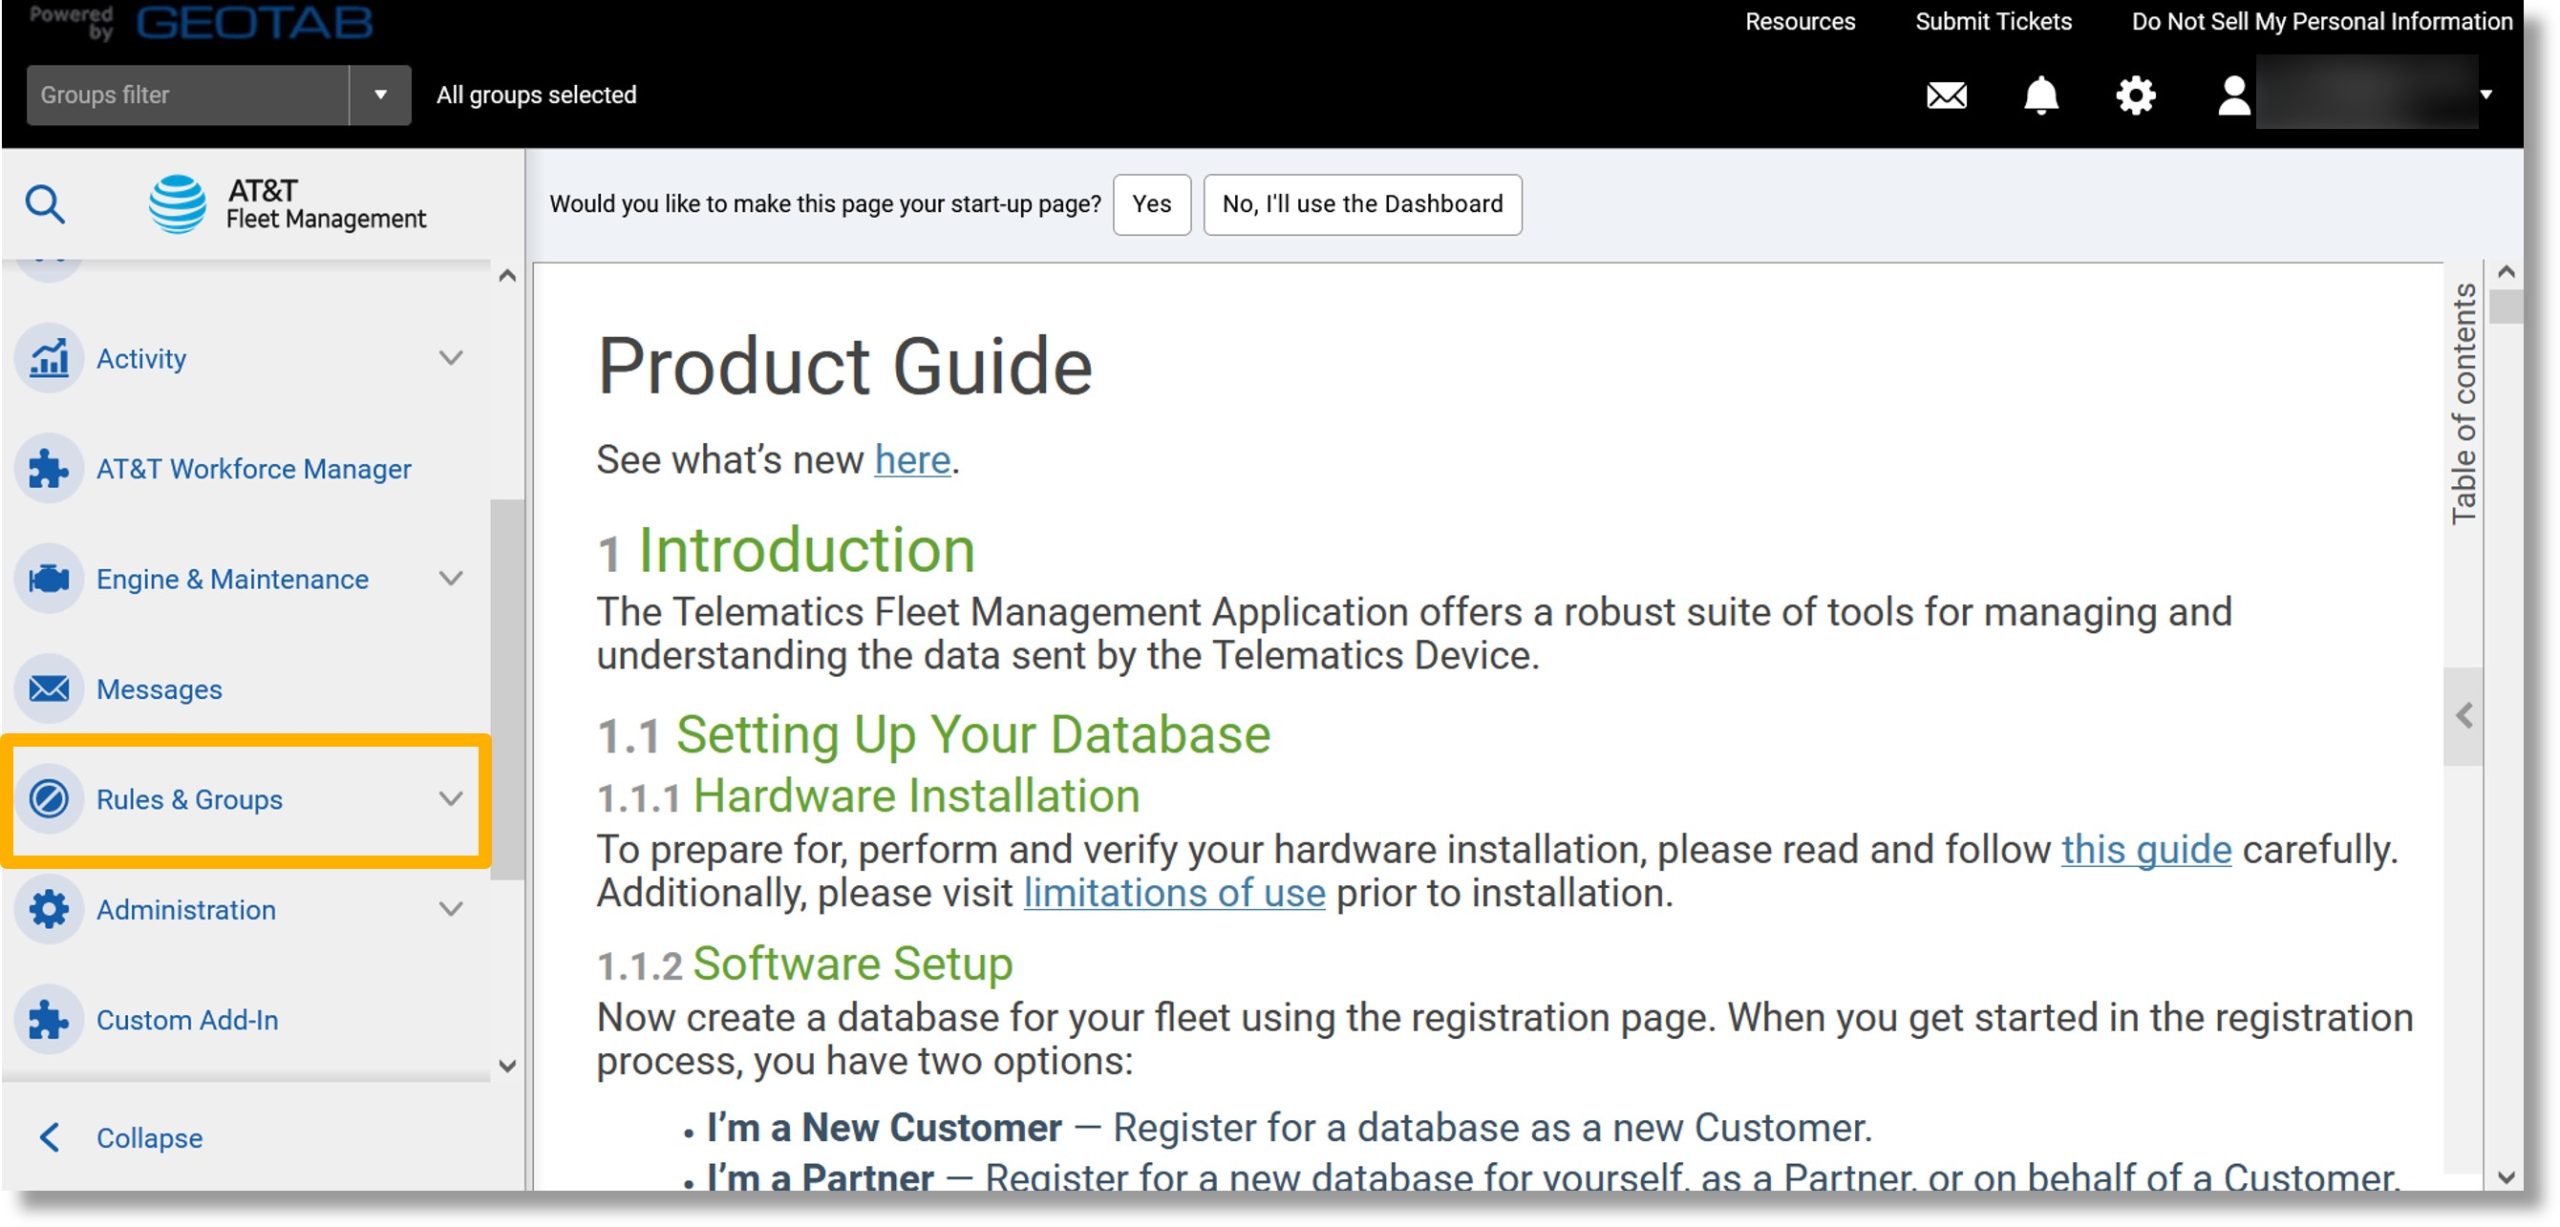Click the Rules & Groups icon
This screenshot has height=1227, width=2560.
pyautogui.click(x=47, y=798)
